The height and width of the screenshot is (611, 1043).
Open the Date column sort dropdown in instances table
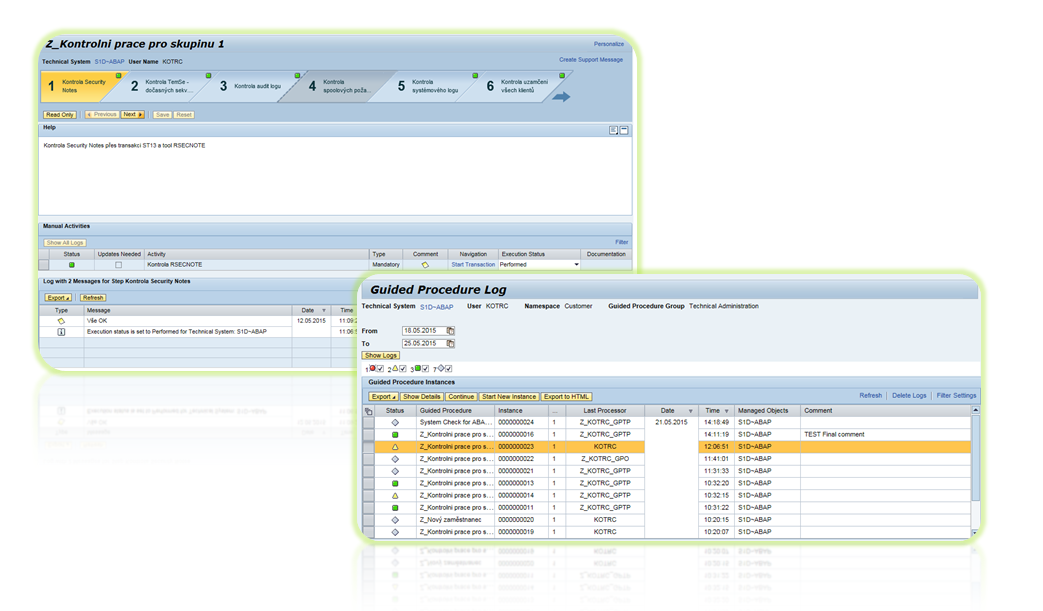[690, 411]
